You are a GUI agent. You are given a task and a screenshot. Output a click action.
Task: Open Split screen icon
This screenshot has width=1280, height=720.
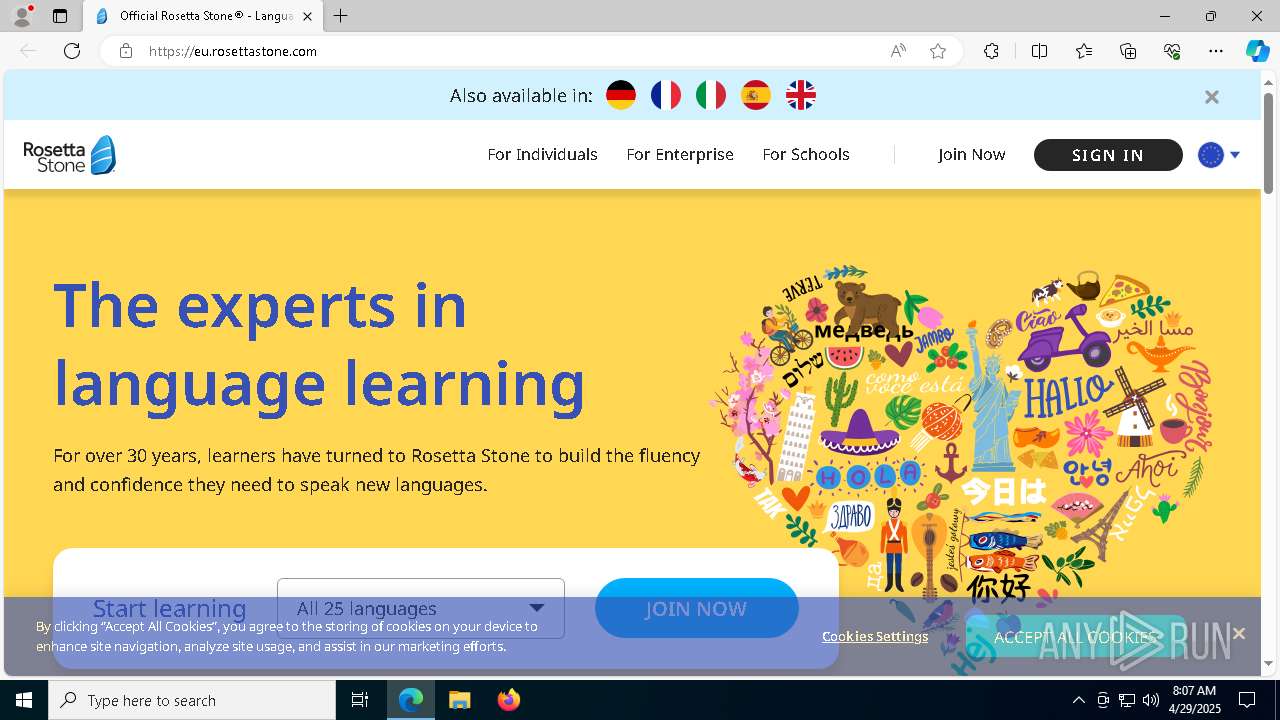point(1039,51)
